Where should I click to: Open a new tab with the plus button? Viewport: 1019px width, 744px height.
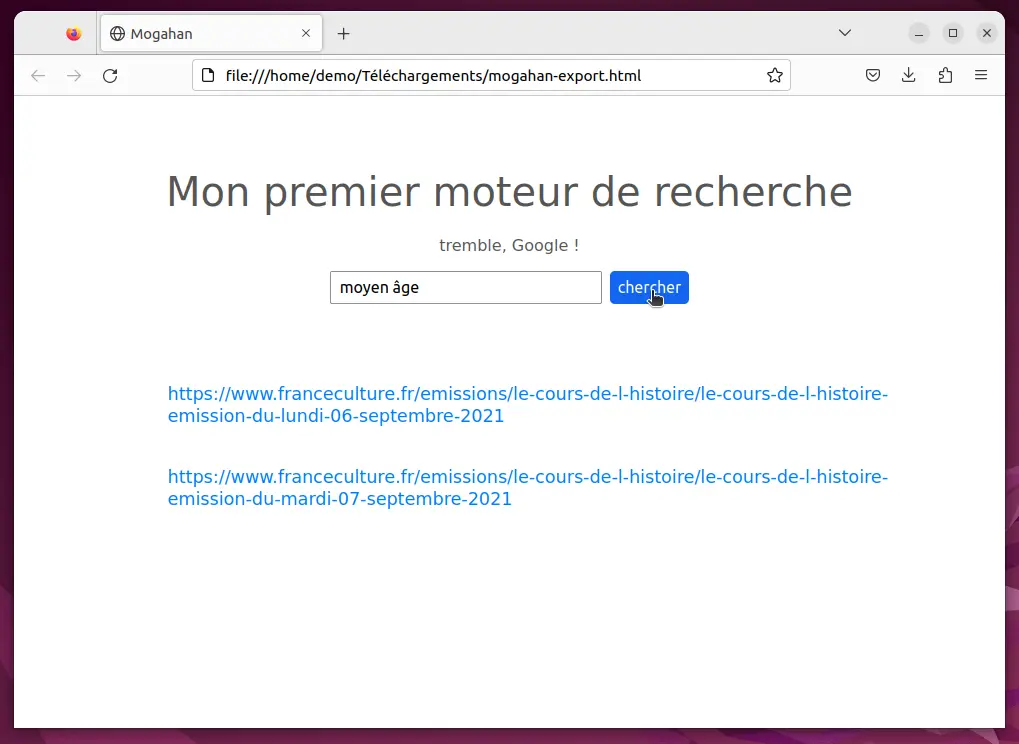[344, 33]
